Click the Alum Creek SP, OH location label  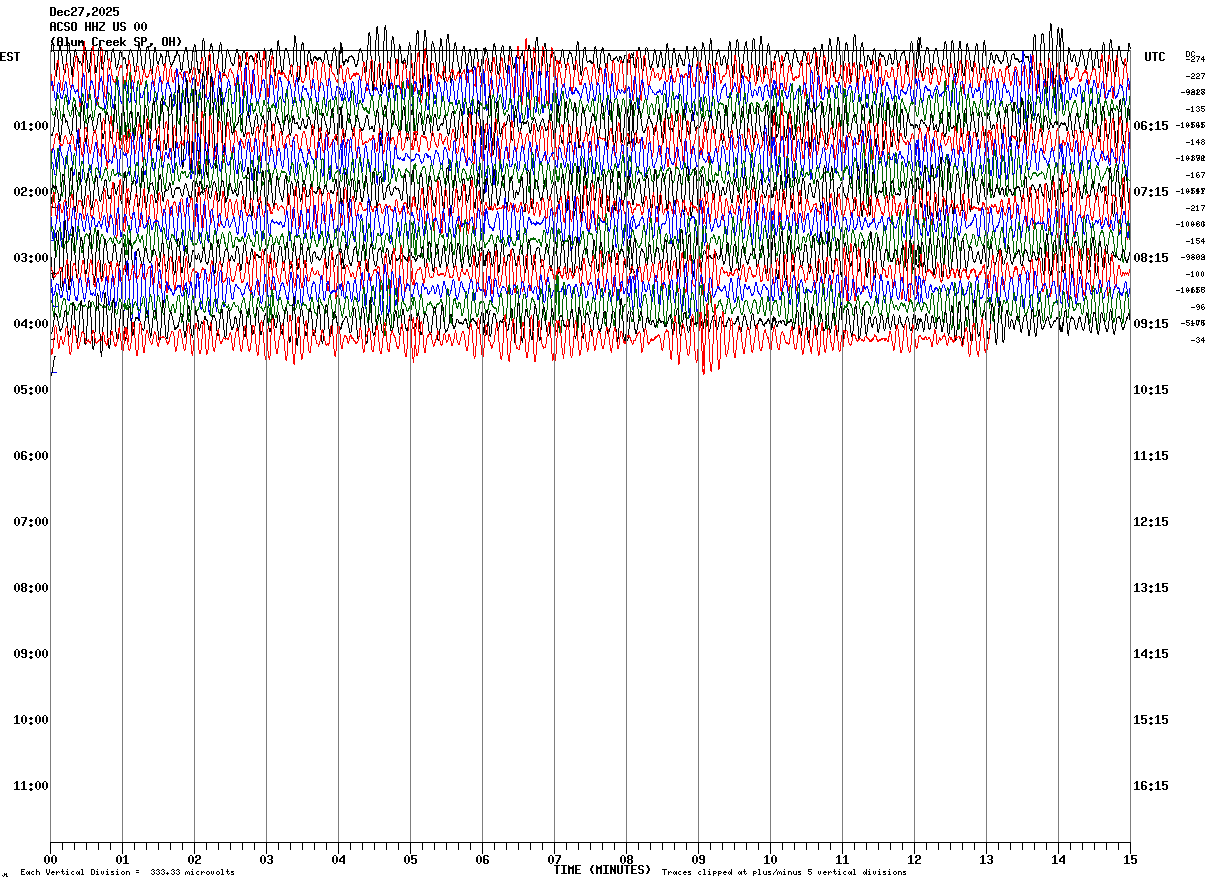coord(116,42)
